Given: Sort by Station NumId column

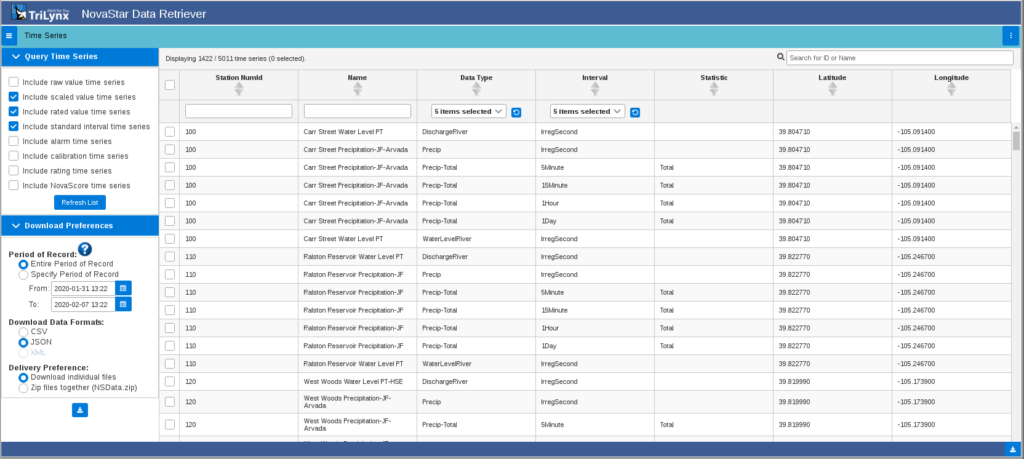Looking at the screenshot, I should (238, 89).
